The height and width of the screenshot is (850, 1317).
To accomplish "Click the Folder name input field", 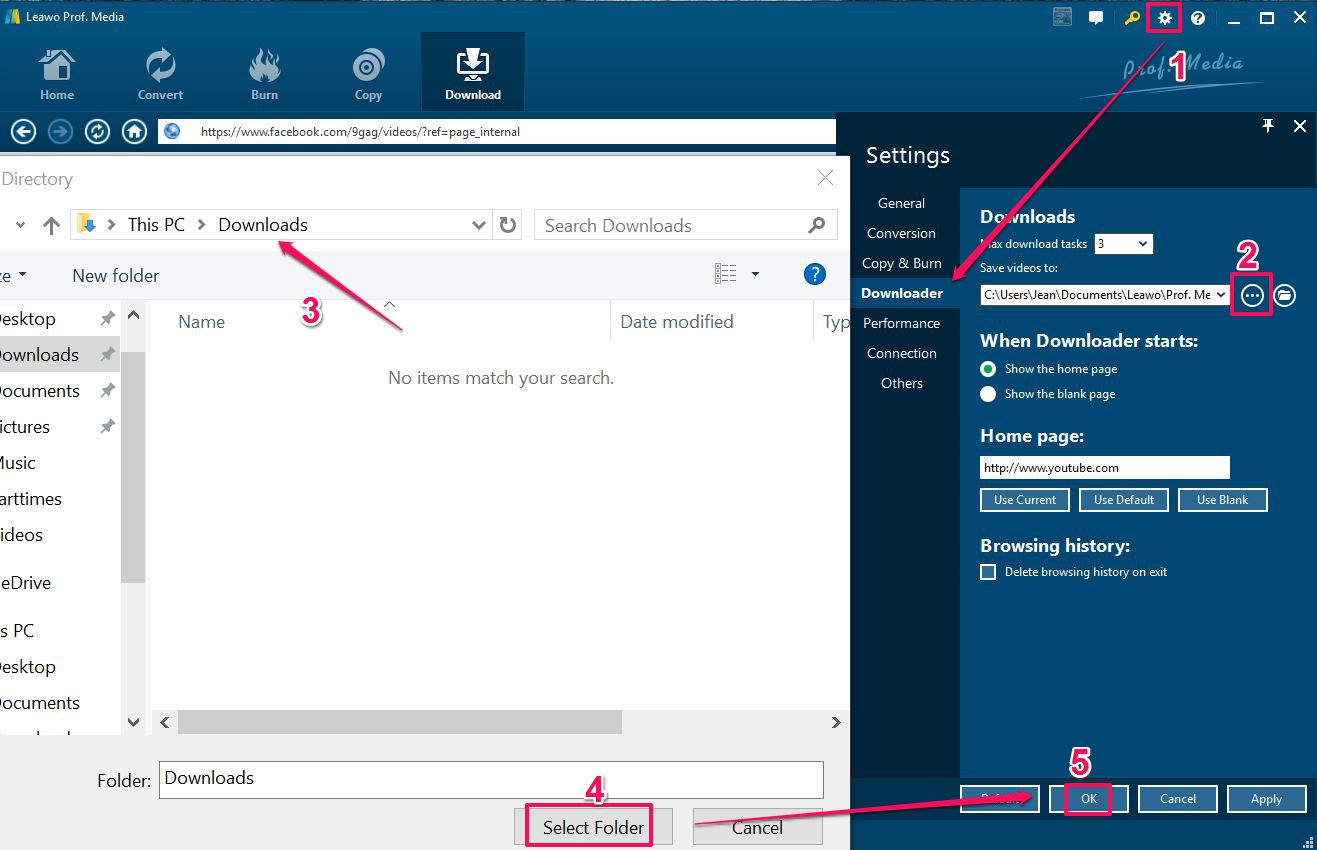I will pyautogui.click(x=491, y=779).
